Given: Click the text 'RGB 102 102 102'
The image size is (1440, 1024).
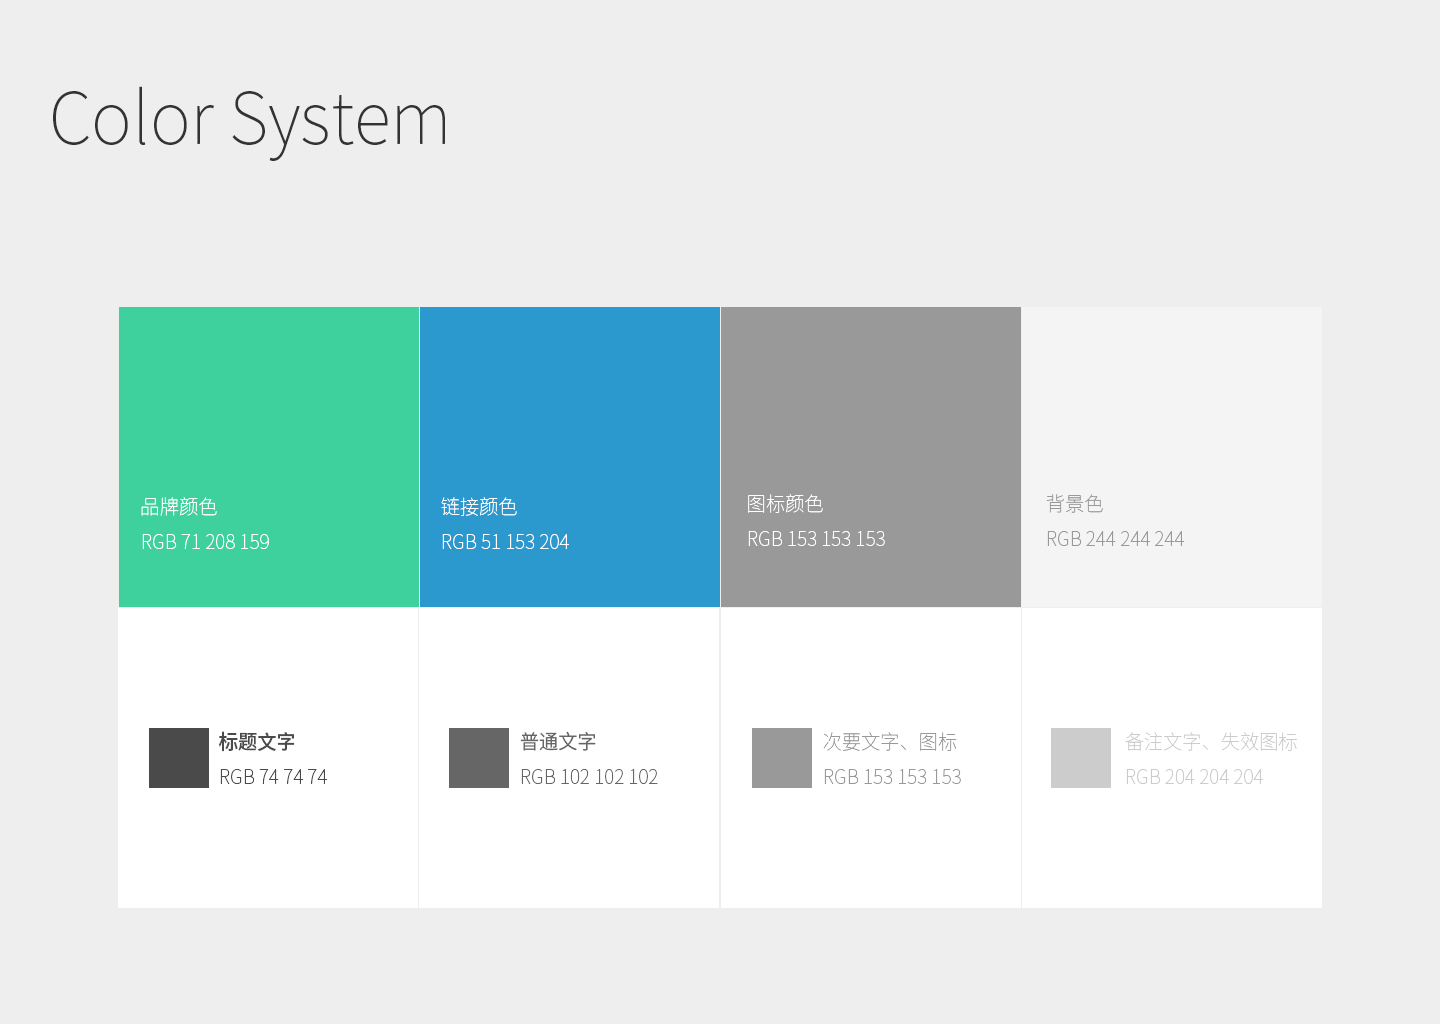Looking at the screenshot, I should [x=589, y=777].
